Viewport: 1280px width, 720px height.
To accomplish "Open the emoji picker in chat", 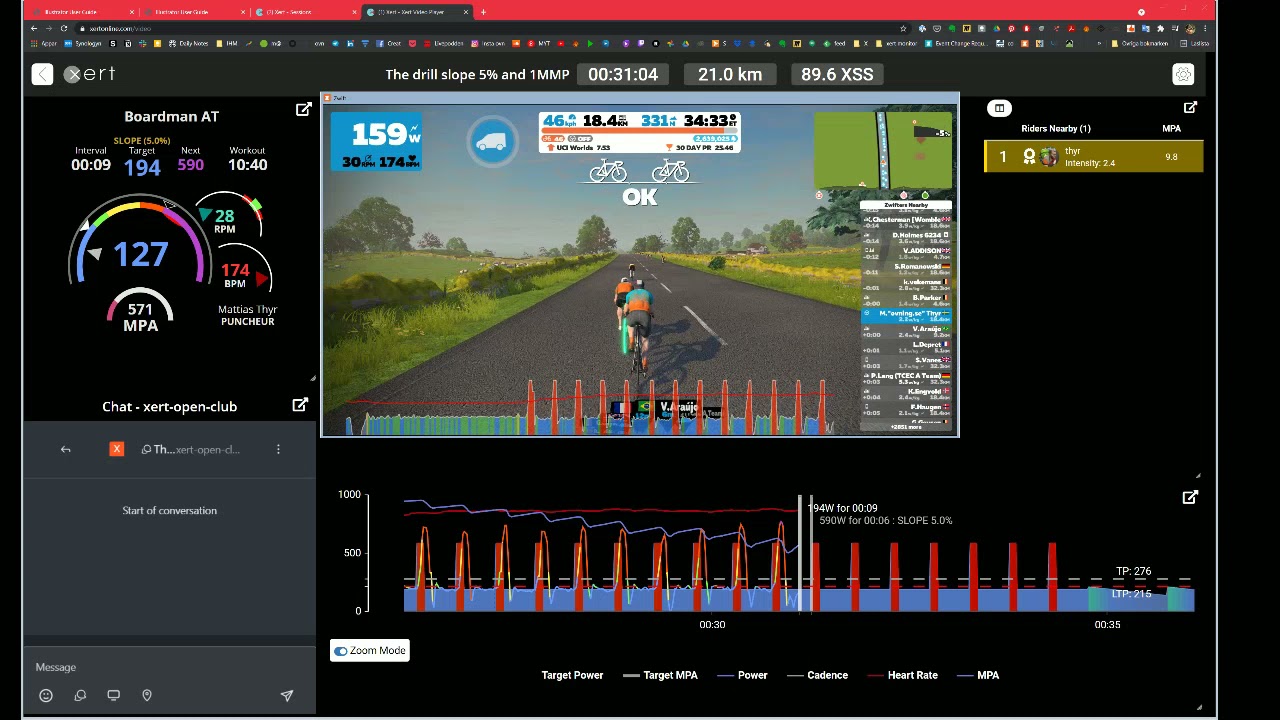I will 46,695.
